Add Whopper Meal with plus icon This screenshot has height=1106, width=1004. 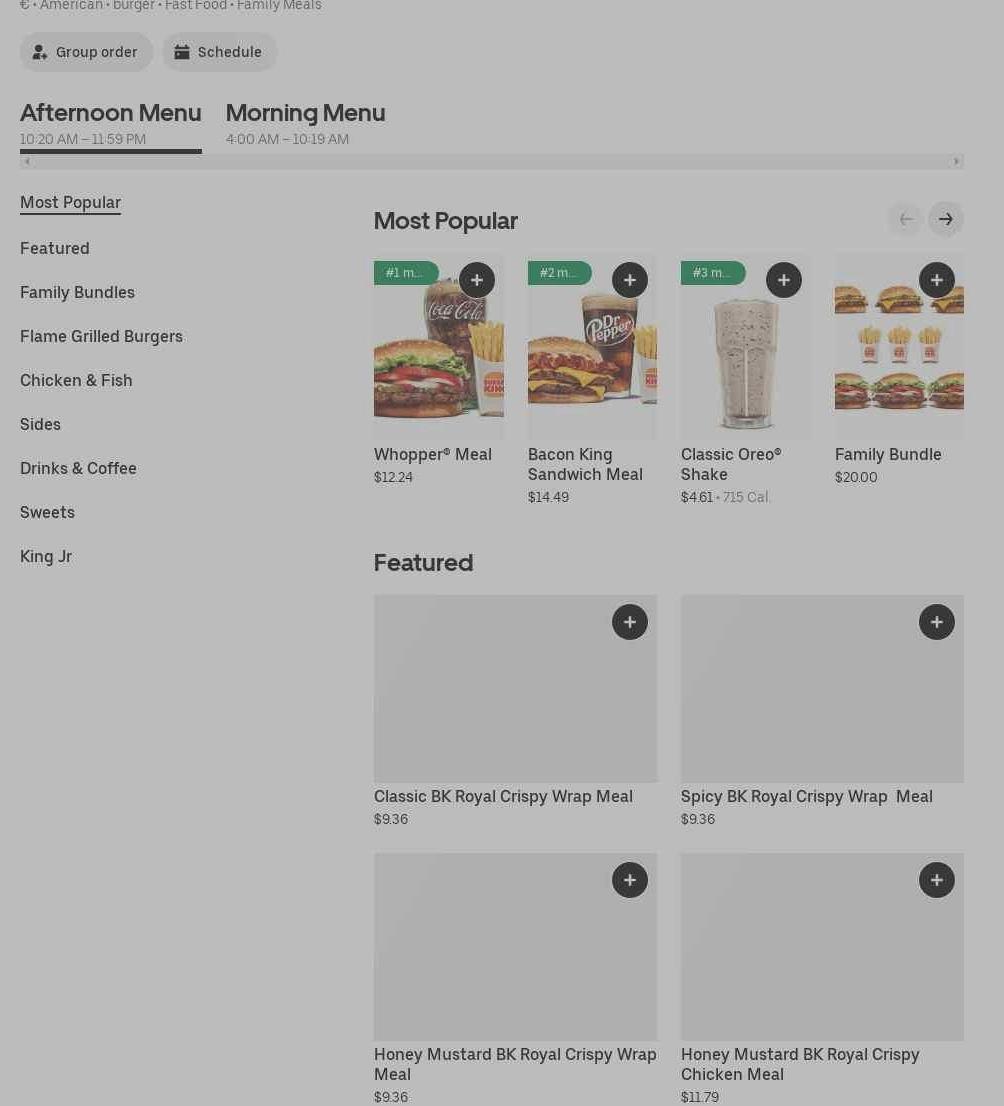point(477,280)
